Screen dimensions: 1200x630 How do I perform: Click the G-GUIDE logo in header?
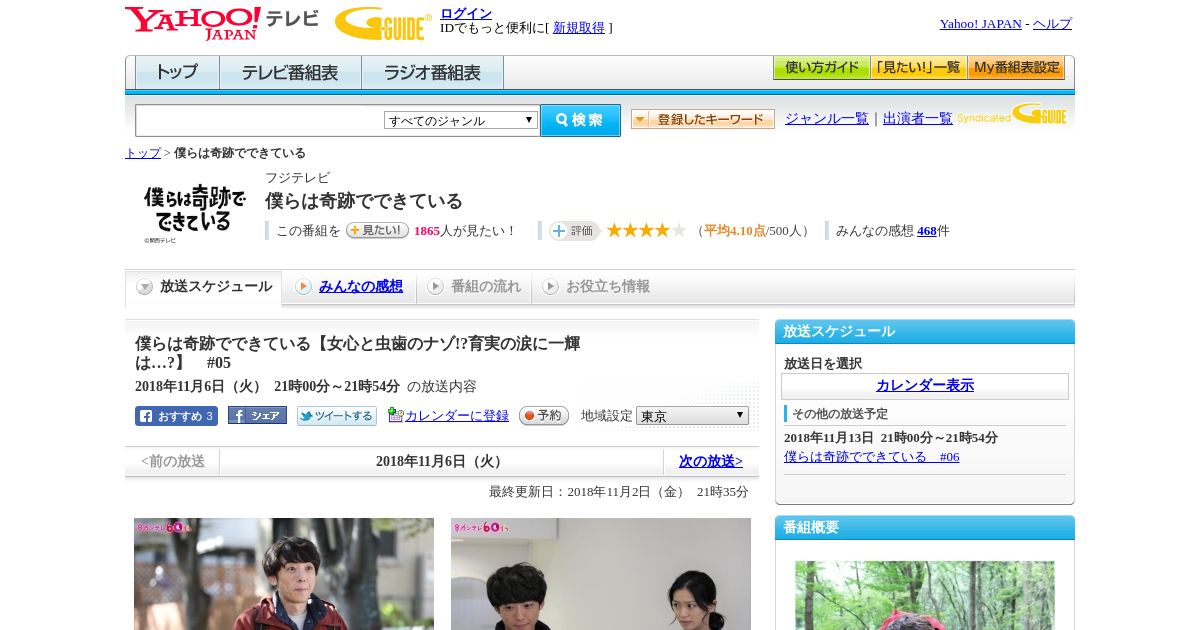pyautogui.click(x=383, y=24)
